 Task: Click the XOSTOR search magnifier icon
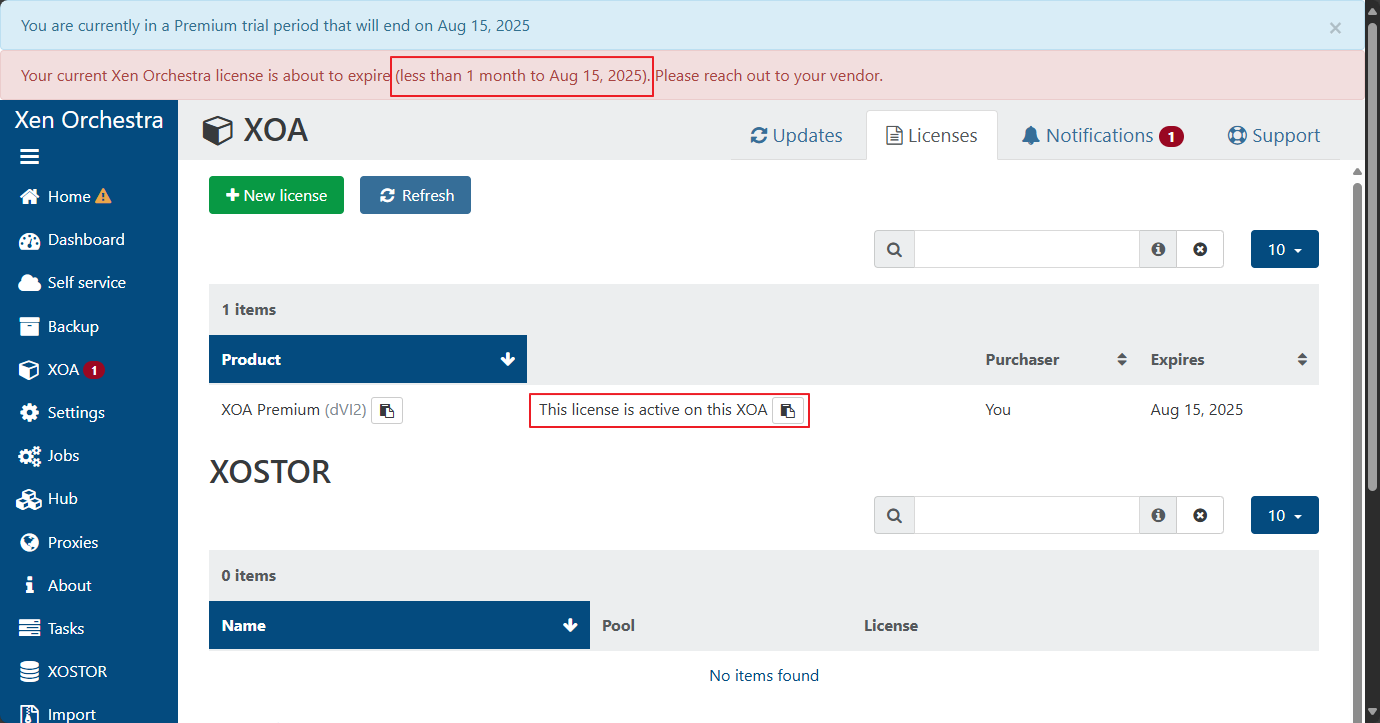point(894,515)
